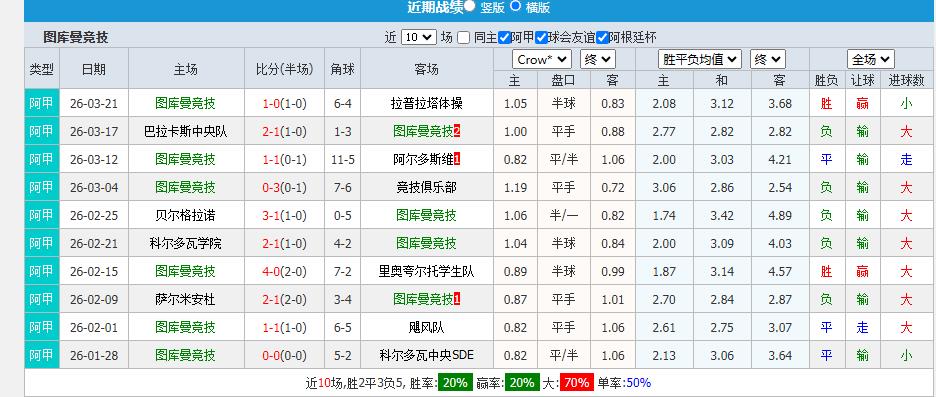936x397 pixels.
Task: Uncheck the 球会友谊 checkbox
Action: coord(541,38)
